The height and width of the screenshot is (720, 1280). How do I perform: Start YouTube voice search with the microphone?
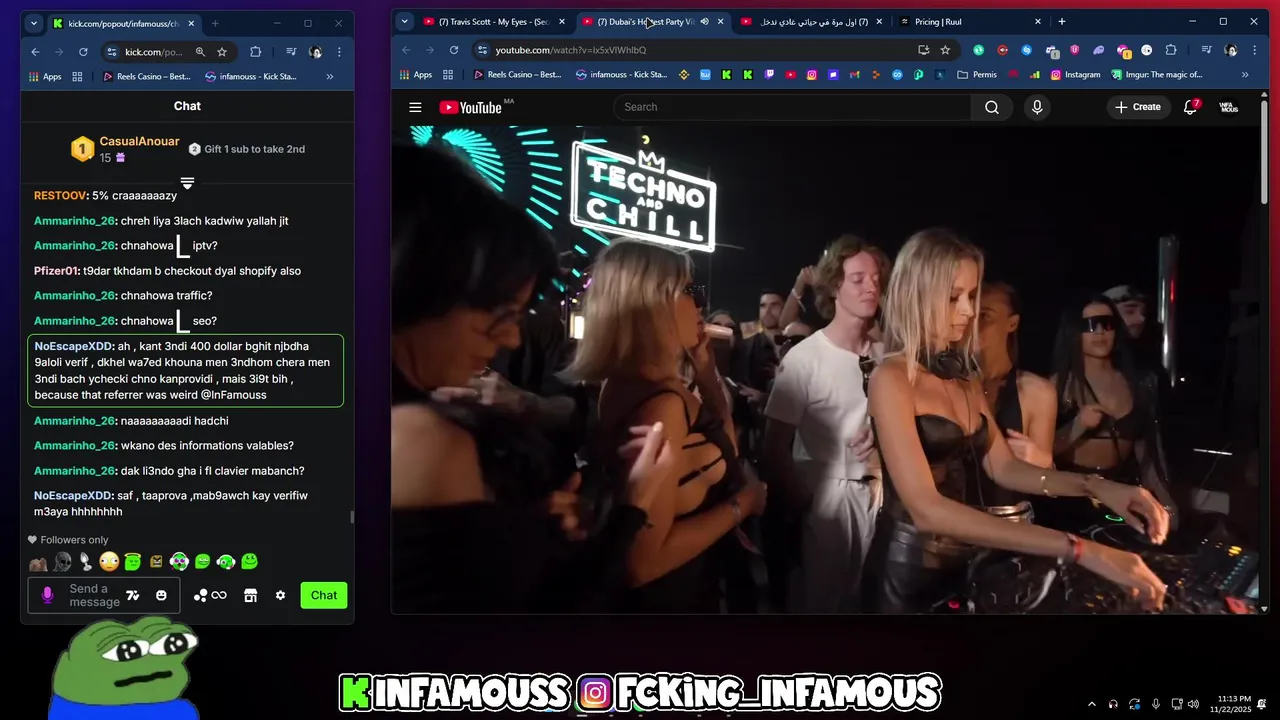1037,107
